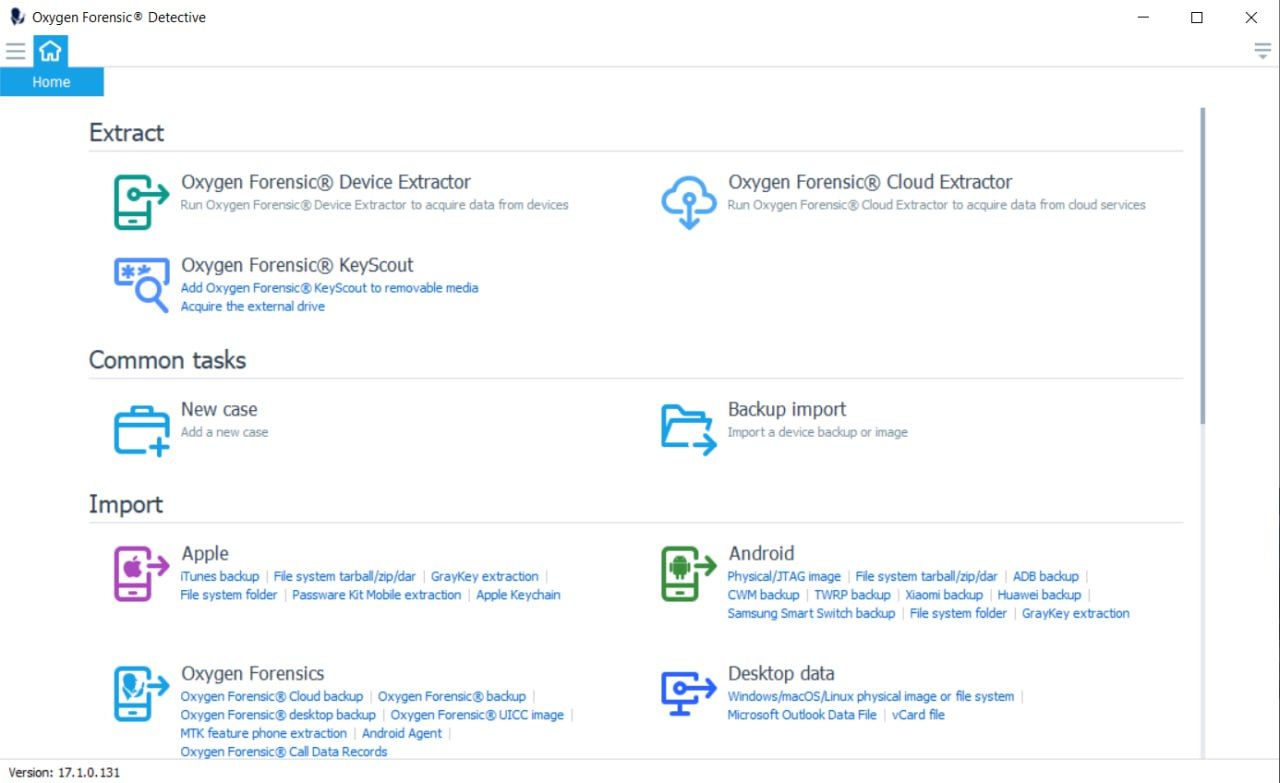The image size is (1280, 783).
Task: Open the hamburger main menu
Action: 16,51
